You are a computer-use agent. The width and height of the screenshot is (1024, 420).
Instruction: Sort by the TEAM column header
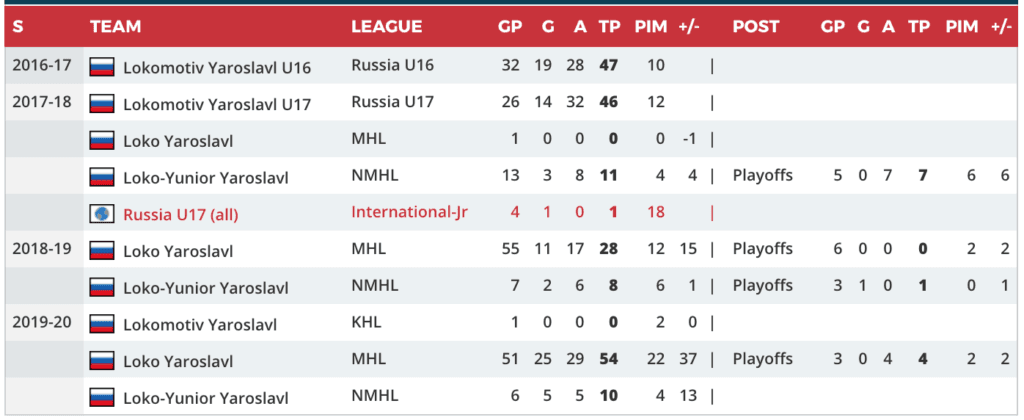(115, 27)
